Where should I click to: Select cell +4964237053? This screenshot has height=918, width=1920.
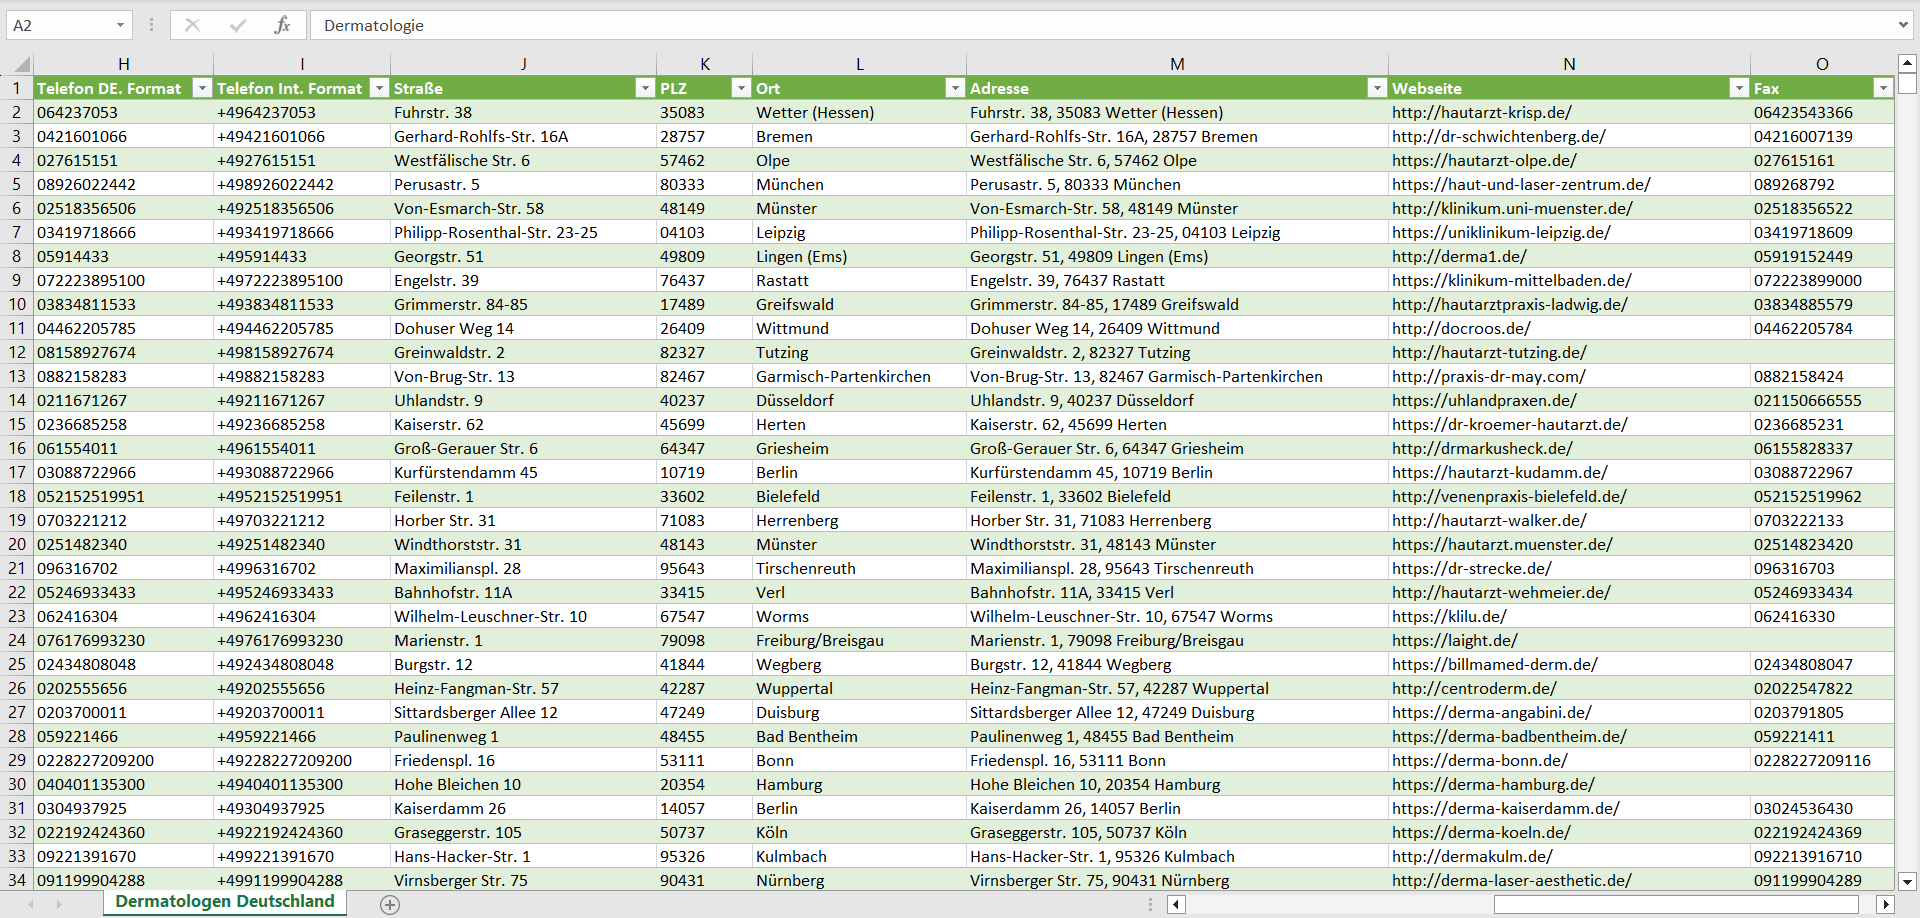[x=301, y=112]
